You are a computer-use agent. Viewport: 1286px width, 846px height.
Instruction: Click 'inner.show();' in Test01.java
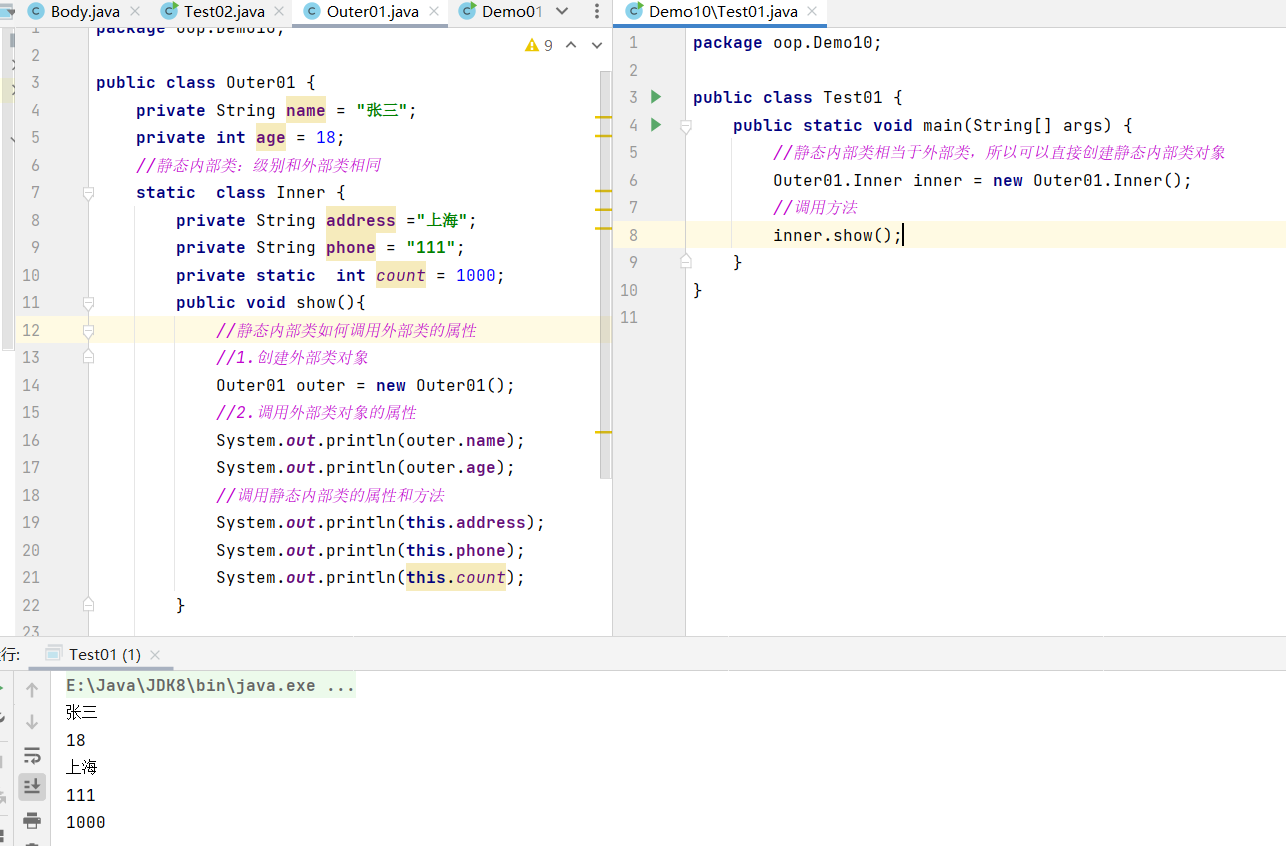point(838,235)
